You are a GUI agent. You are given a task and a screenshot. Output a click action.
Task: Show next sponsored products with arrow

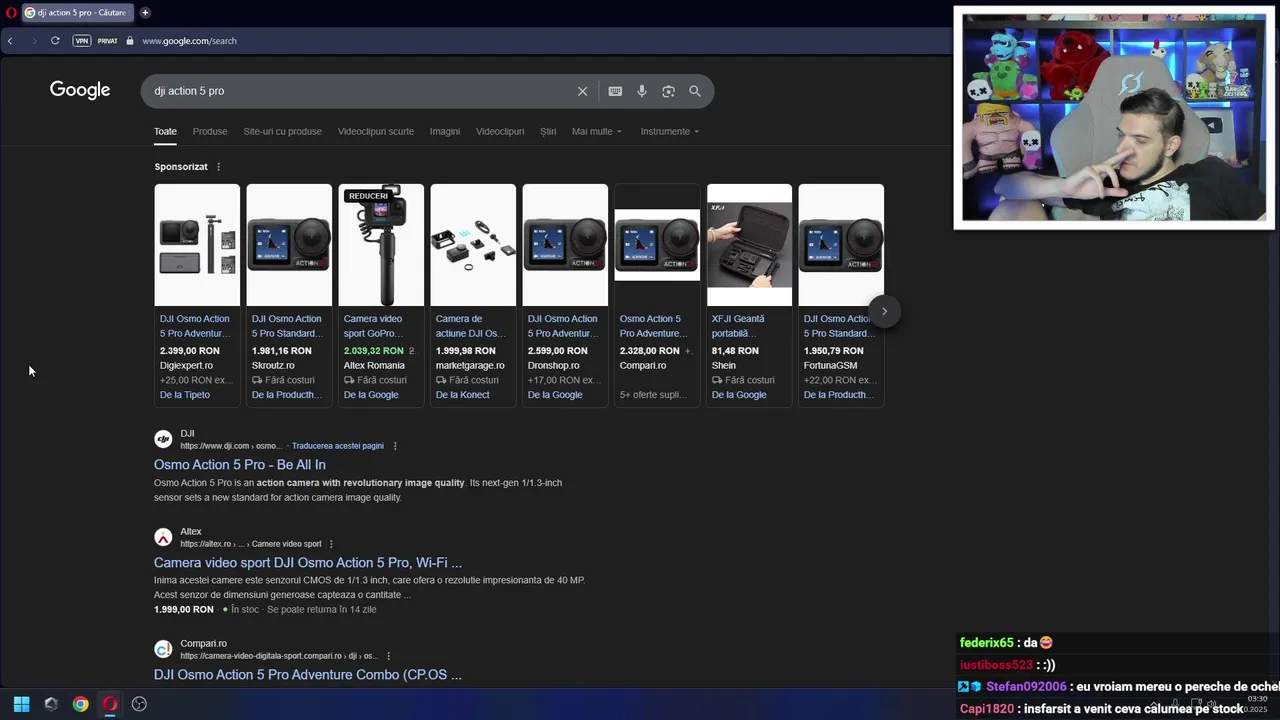884,311
